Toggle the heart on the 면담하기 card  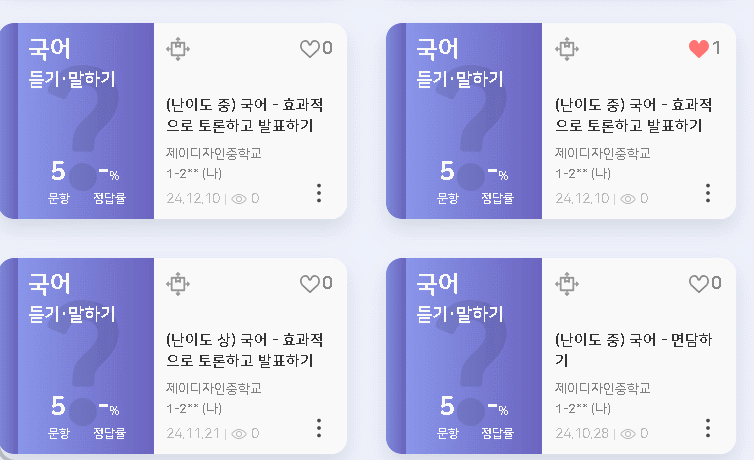tap(699, 284)
